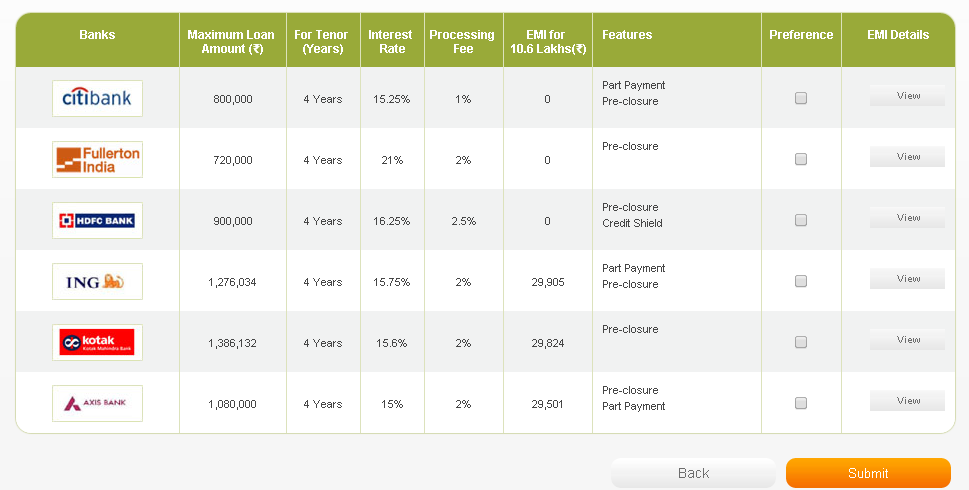
Task: Enable the ING preference checkbox
Action: tap(801, 281)
